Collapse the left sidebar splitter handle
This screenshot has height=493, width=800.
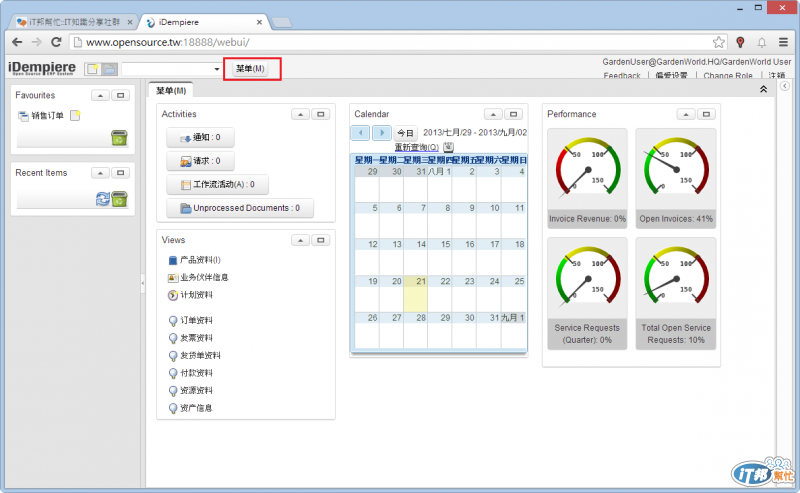tap(143, 283)
